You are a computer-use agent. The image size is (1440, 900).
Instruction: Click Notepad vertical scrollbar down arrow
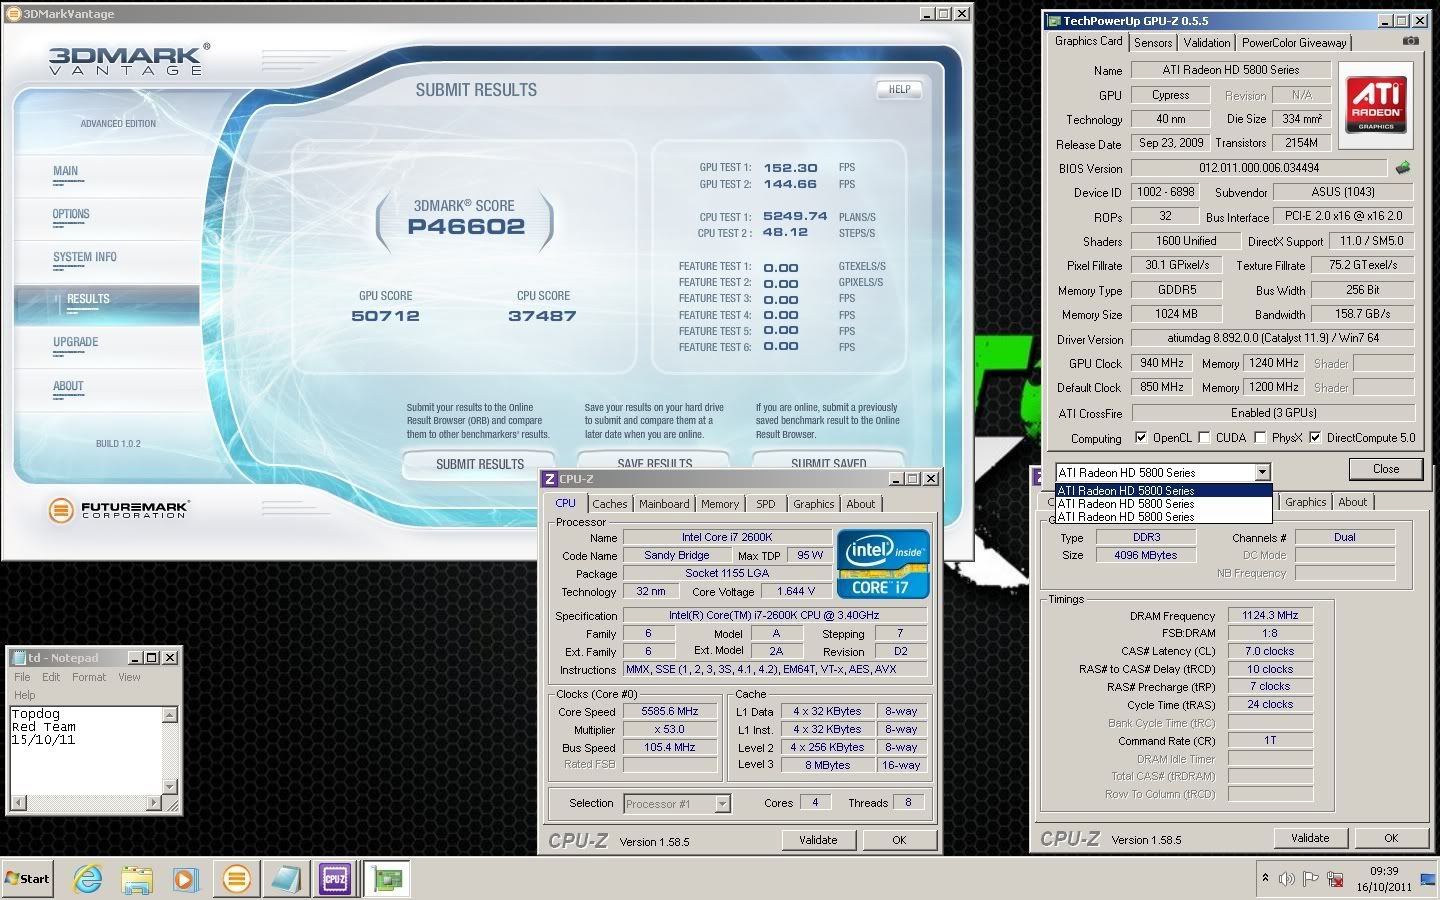(169, 786)
